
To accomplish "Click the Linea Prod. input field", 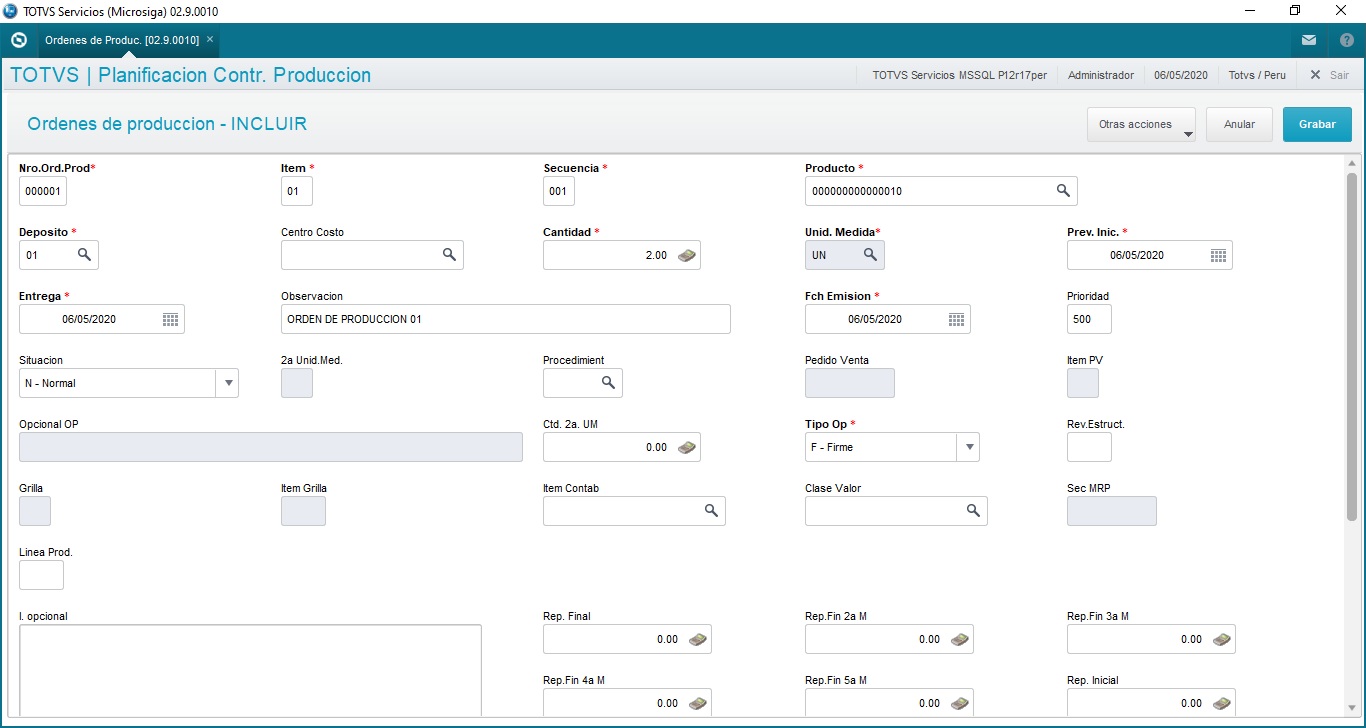I will coord(41,575).
